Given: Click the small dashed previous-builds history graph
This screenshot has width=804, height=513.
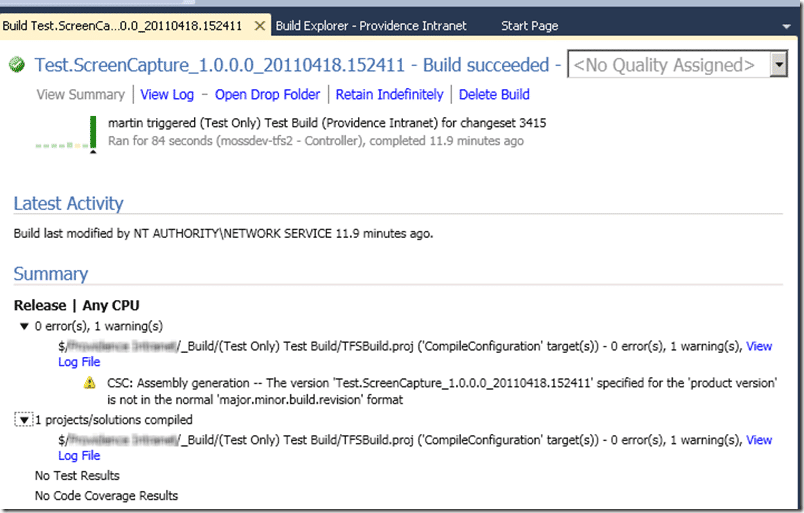Looking at the screenshot, I should [x=62, y=146].
